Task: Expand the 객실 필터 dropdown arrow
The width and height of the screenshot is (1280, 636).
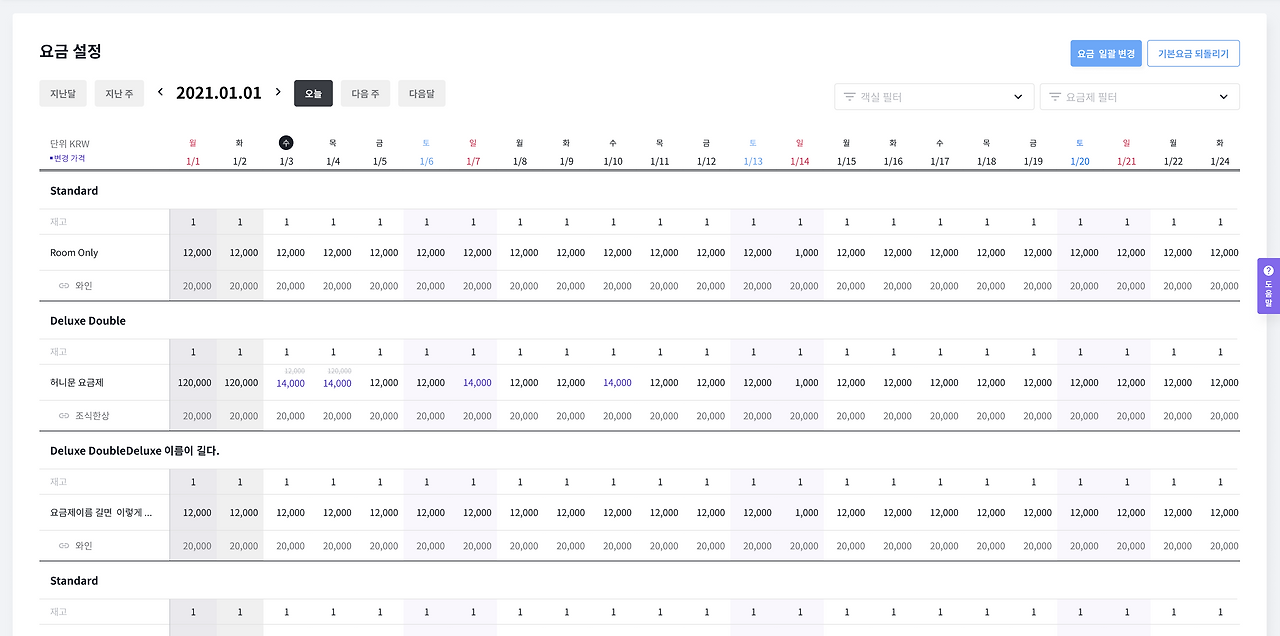Action: tap(1018, 97)
